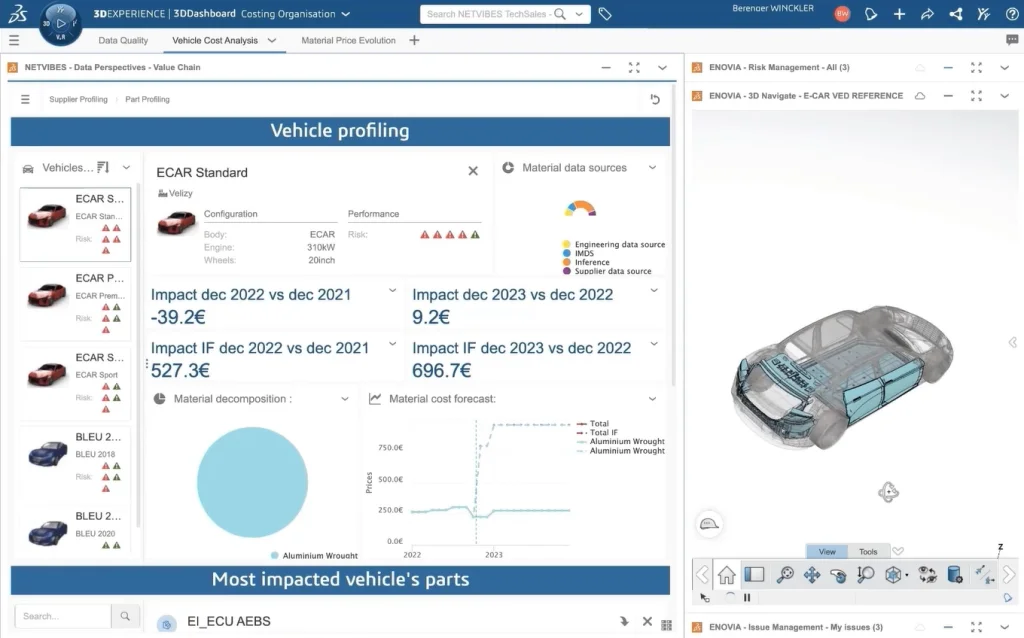Open the 3DCompass in the top-left corner
The image size is (1024, 638).
point(59,23)
